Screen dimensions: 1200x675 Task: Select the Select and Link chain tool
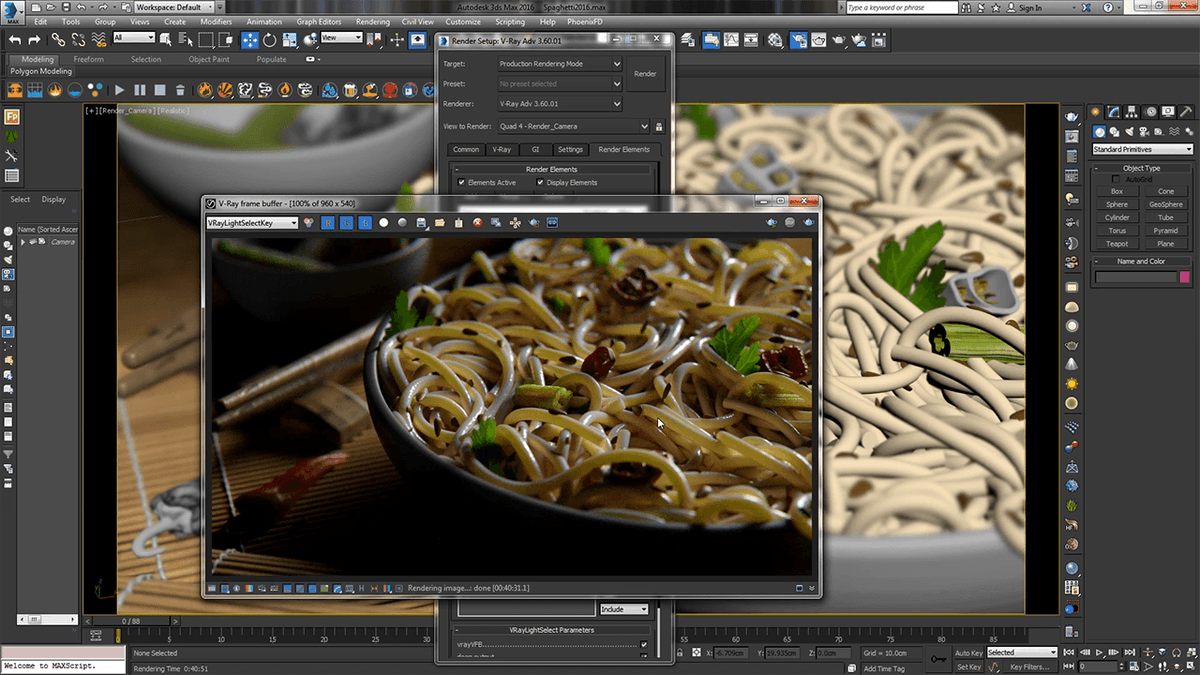(58, 39)
